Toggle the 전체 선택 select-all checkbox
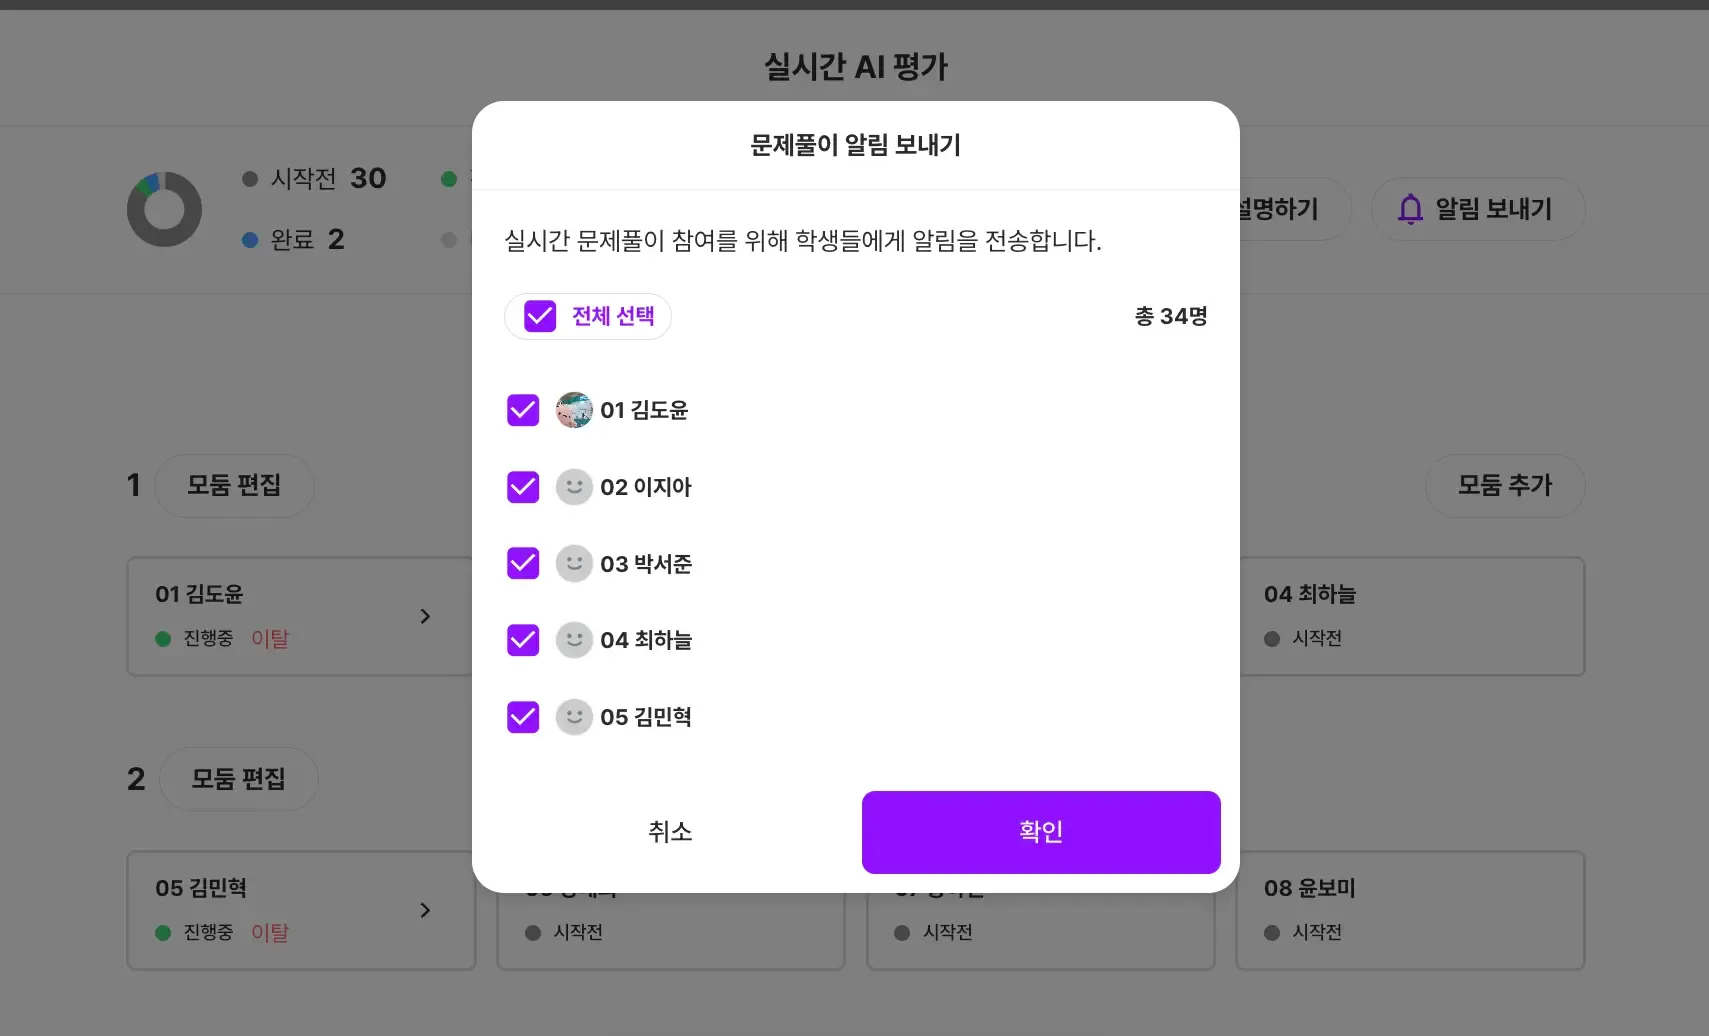Viewport: 1709px width, 1036px height. 540,316
